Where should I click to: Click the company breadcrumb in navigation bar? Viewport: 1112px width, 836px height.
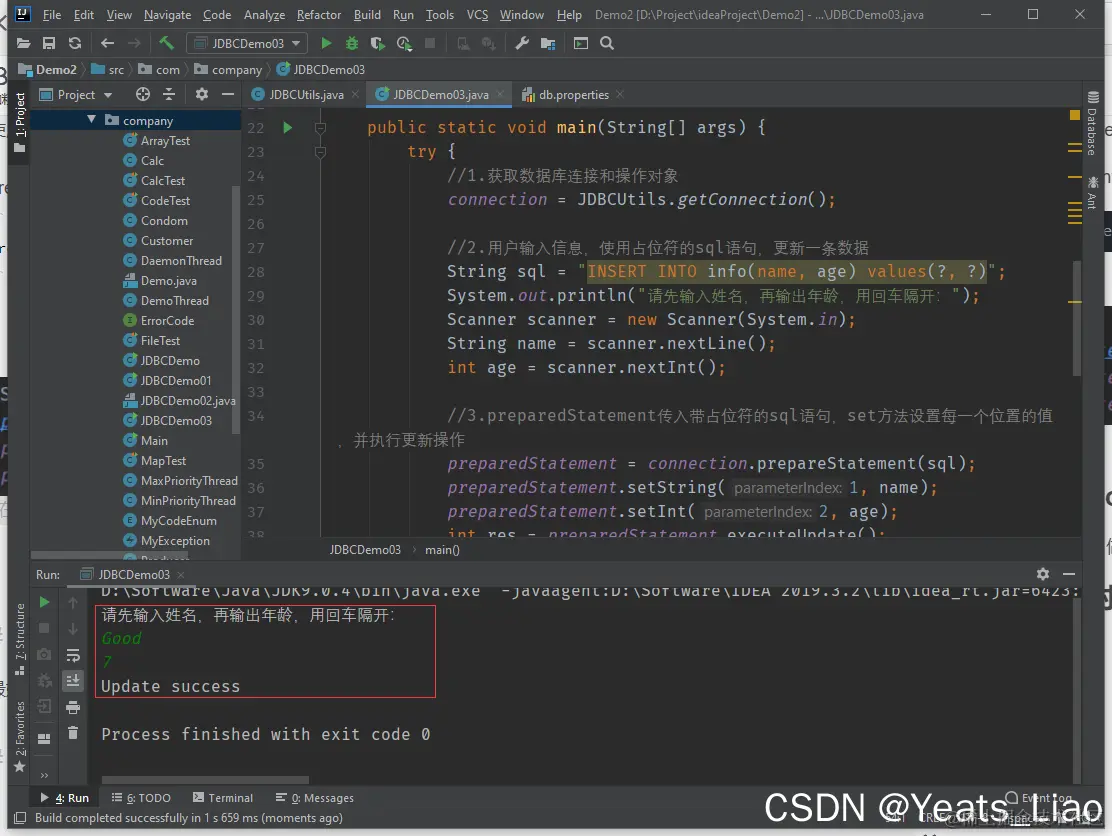point(228,69)
